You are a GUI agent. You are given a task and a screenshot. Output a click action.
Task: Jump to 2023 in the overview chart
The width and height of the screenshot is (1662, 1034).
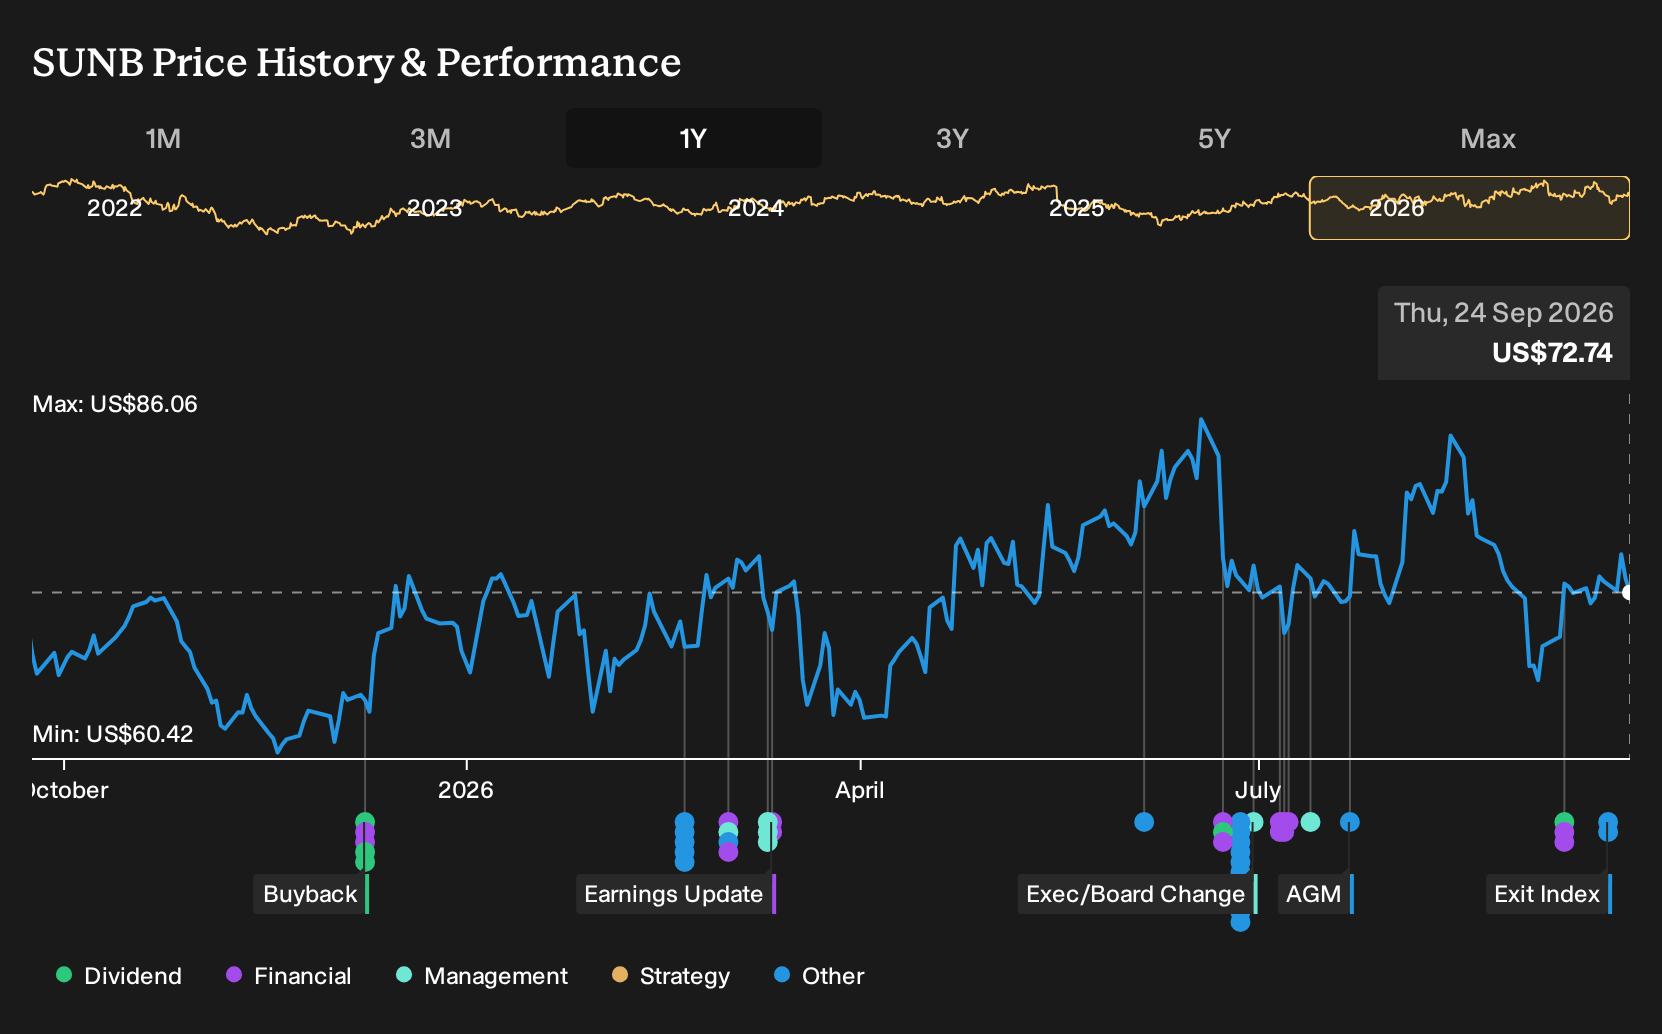(x=435, y=208)
